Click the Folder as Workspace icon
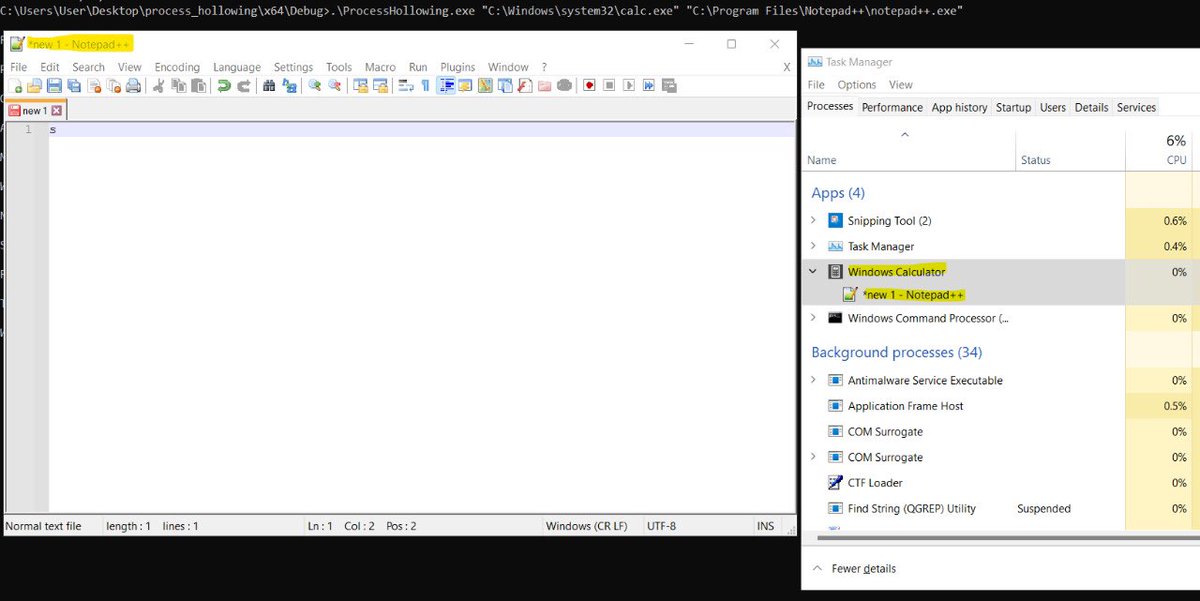The width and height of the screenshot is (1200, 601). [x=545, y=86]
